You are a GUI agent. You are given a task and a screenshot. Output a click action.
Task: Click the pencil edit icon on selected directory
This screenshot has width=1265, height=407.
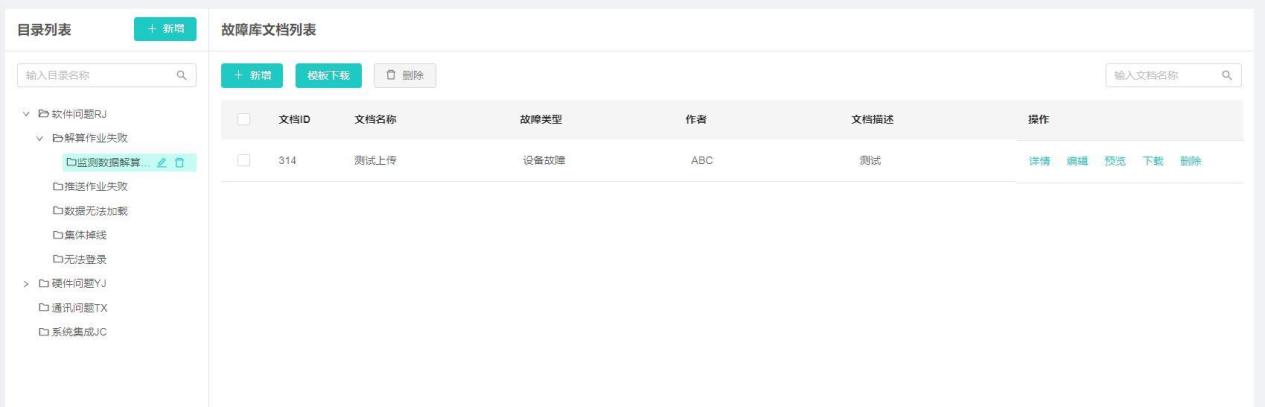click(x=162, y=162)
